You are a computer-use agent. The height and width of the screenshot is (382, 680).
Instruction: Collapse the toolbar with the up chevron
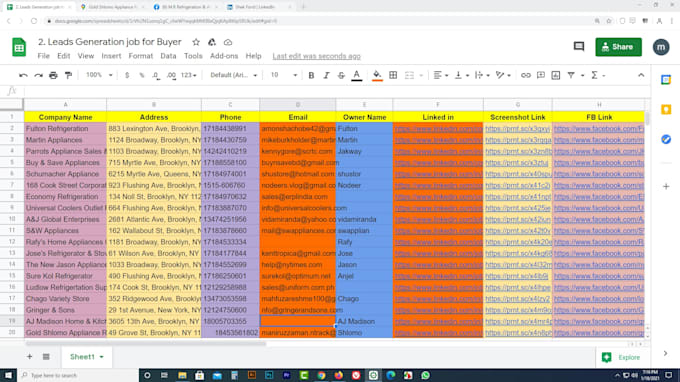(641, 75)
